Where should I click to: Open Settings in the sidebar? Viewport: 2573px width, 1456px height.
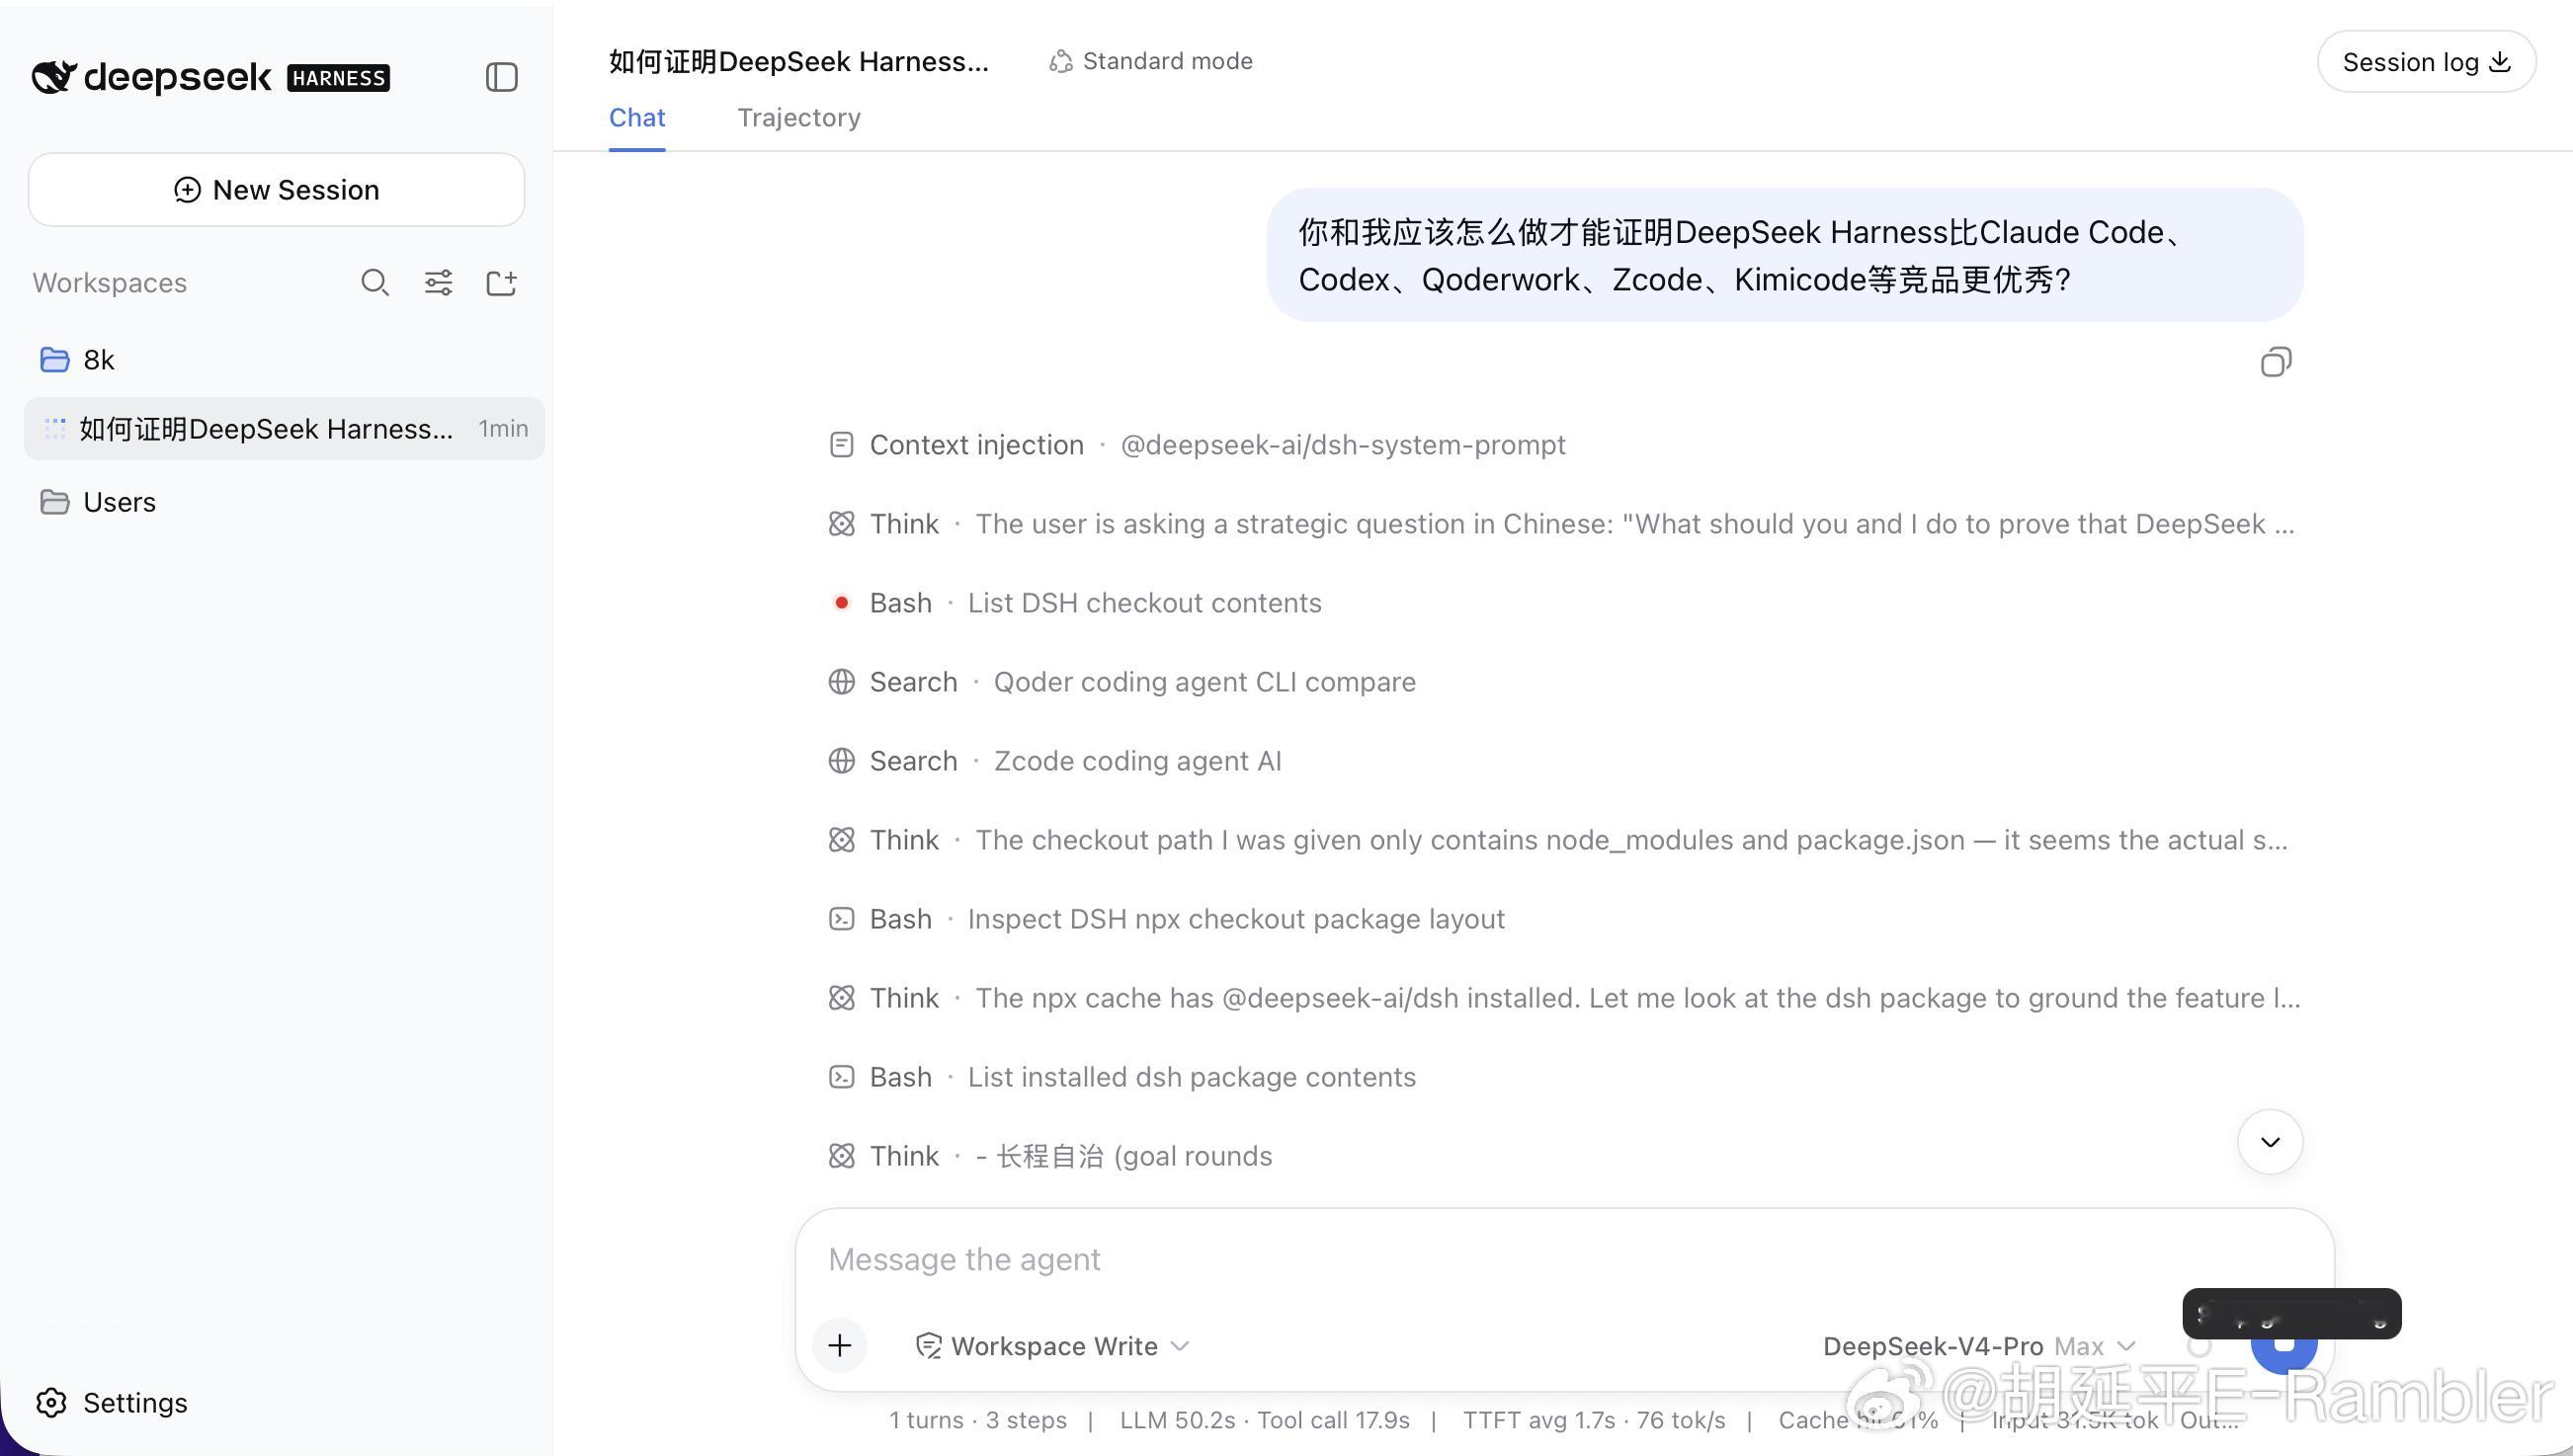(x=112, y=1403)
